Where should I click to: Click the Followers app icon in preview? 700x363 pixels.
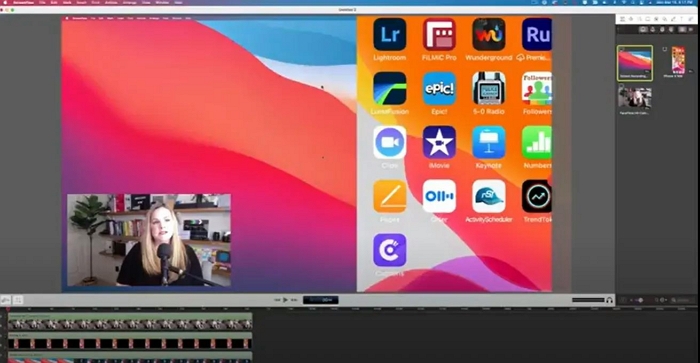537,88
